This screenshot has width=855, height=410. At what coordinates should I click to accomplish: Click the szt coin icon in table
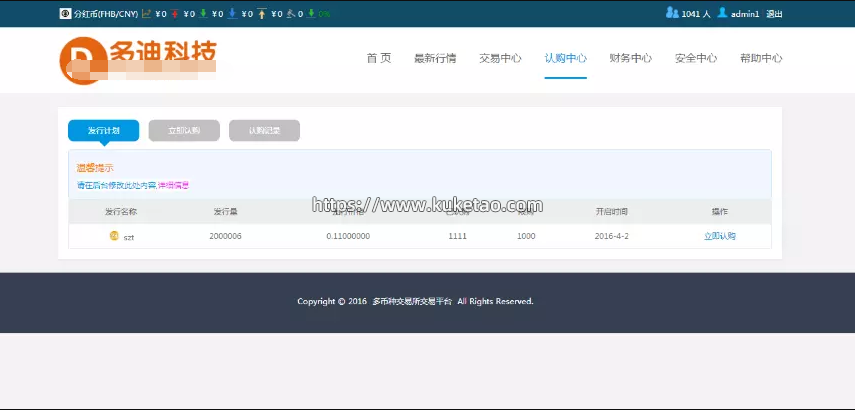click(x=114, y=236)
